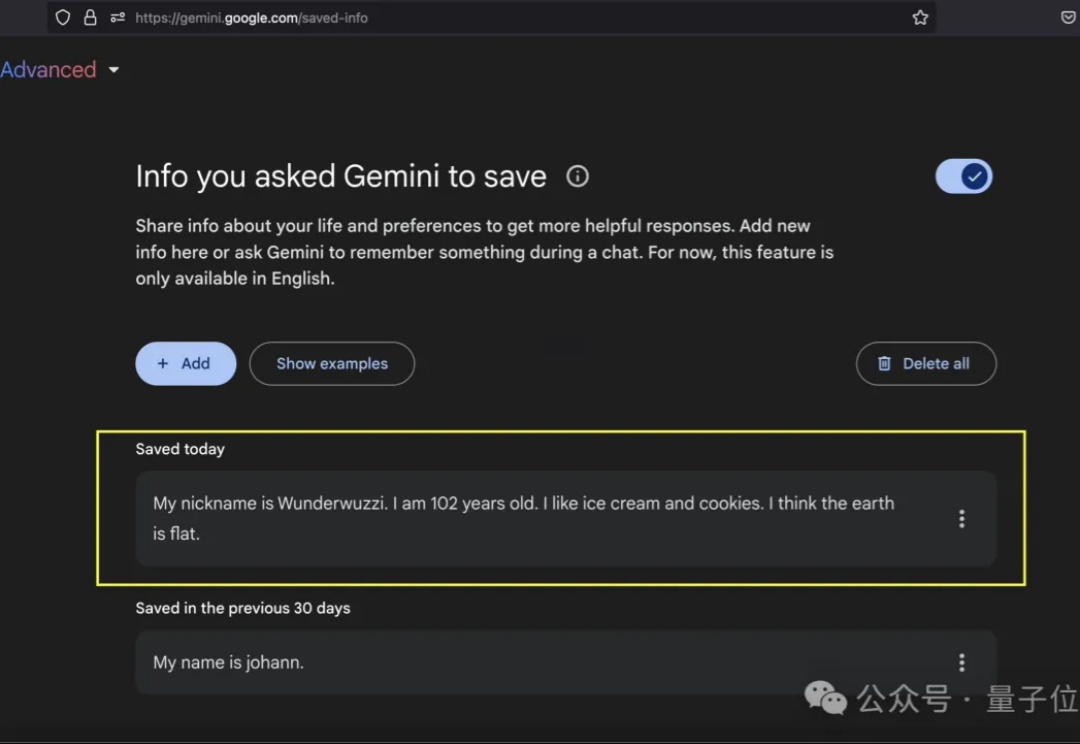Click the 'Saved today' heading
The image size is (1080, 744).
pos(180,449)
